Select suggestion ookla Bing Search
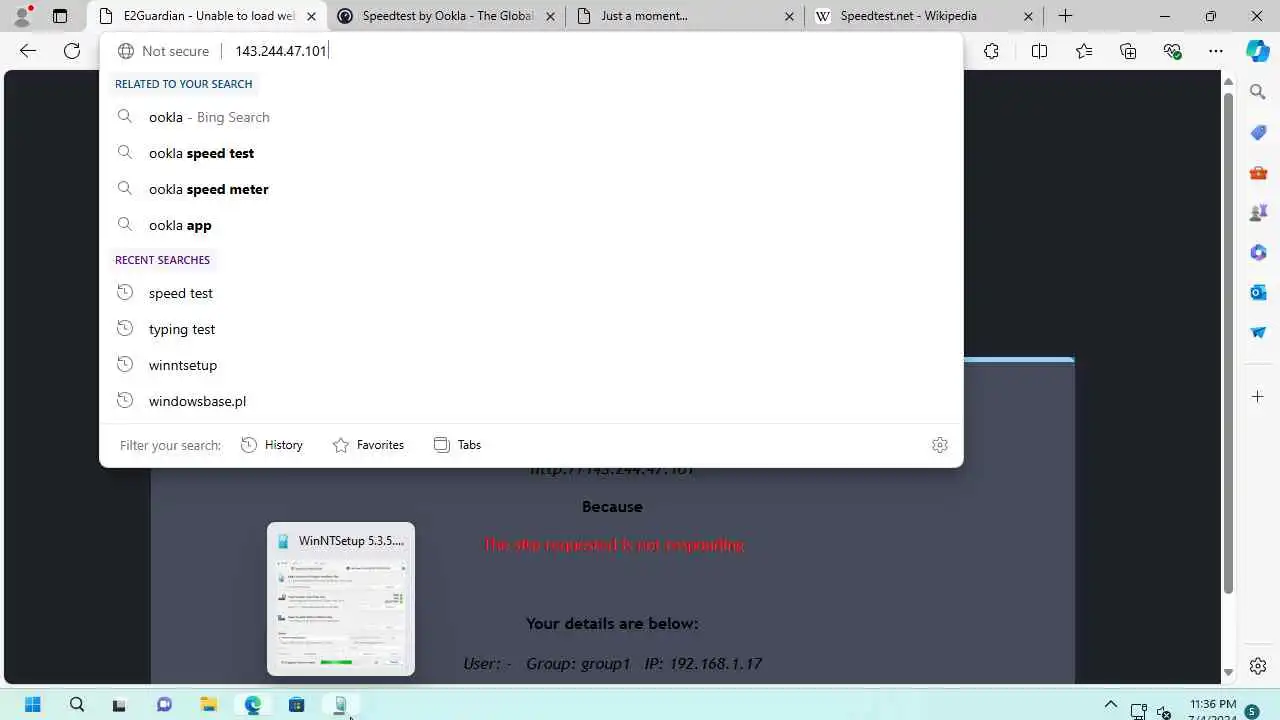Screen dimensions: 1280x720 coord(531,117)
